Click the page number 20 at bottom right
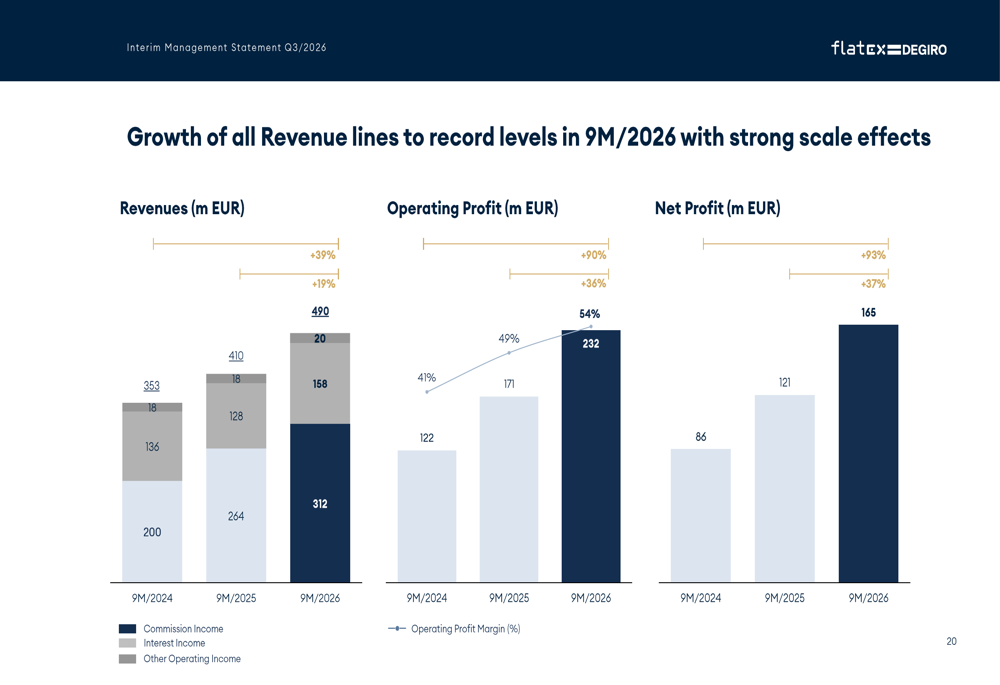This screenshot has height=685, width=1000. tap(952, 642)
